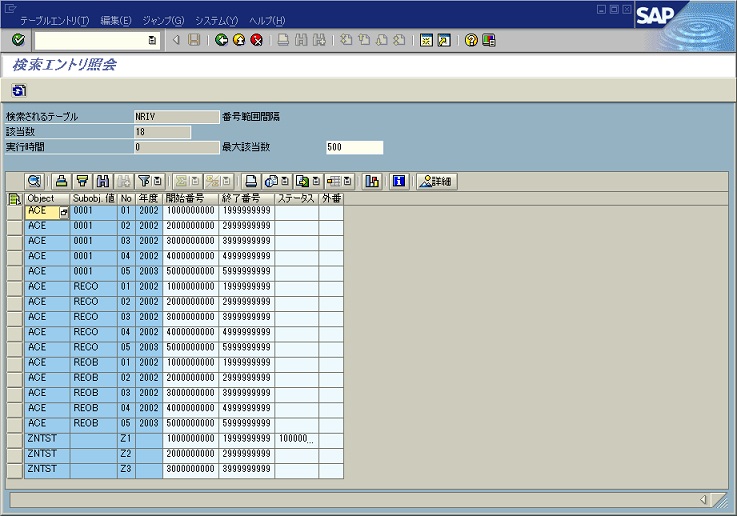
Task: Click the refresh icon below the title
Action: click(x=18, y=90)
